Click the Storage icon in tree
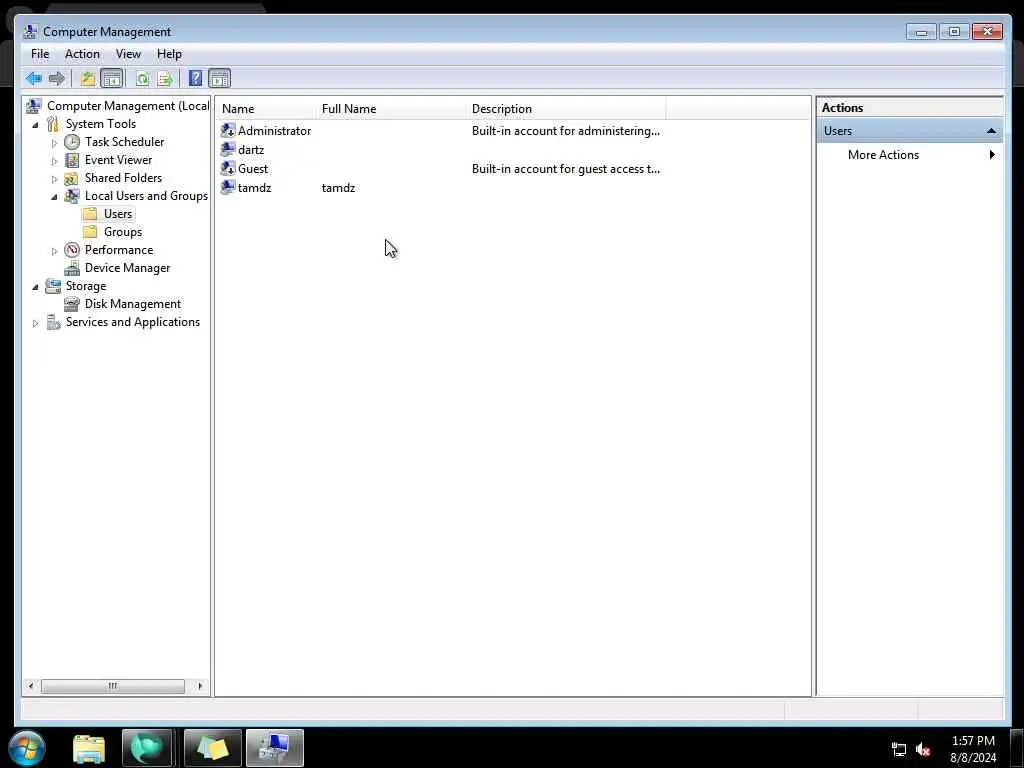The height and width of the screenshot is (768, 1024). (x=53, y=286)
